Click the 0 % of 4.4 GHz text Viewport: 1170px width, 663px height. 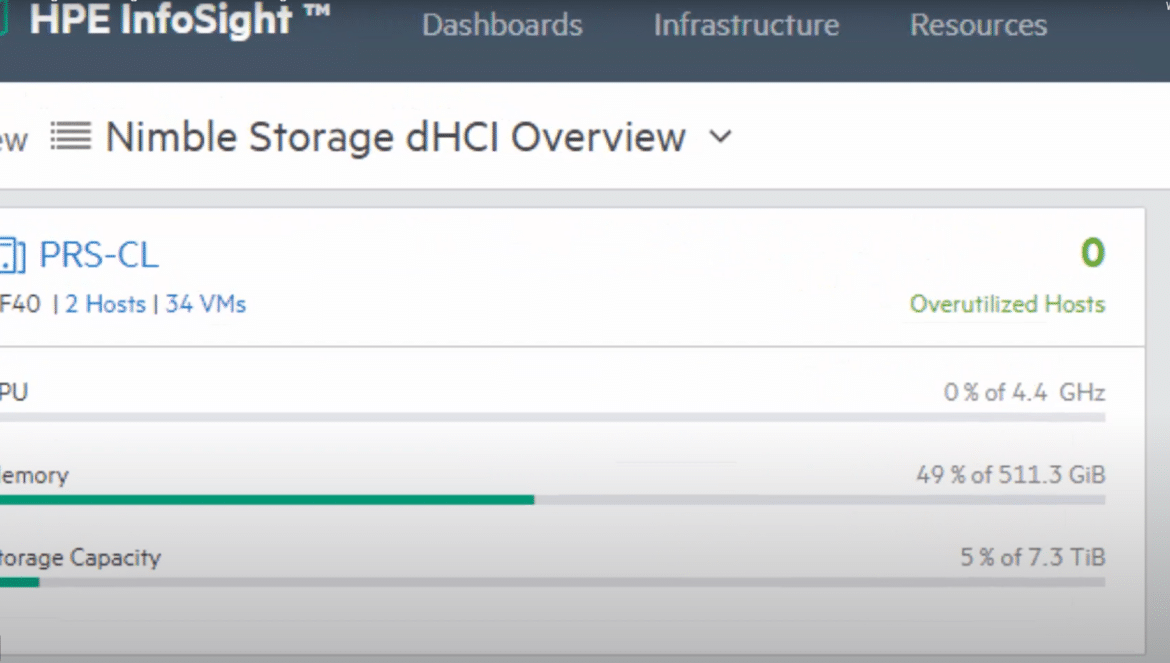click(x=1024, y=392)
